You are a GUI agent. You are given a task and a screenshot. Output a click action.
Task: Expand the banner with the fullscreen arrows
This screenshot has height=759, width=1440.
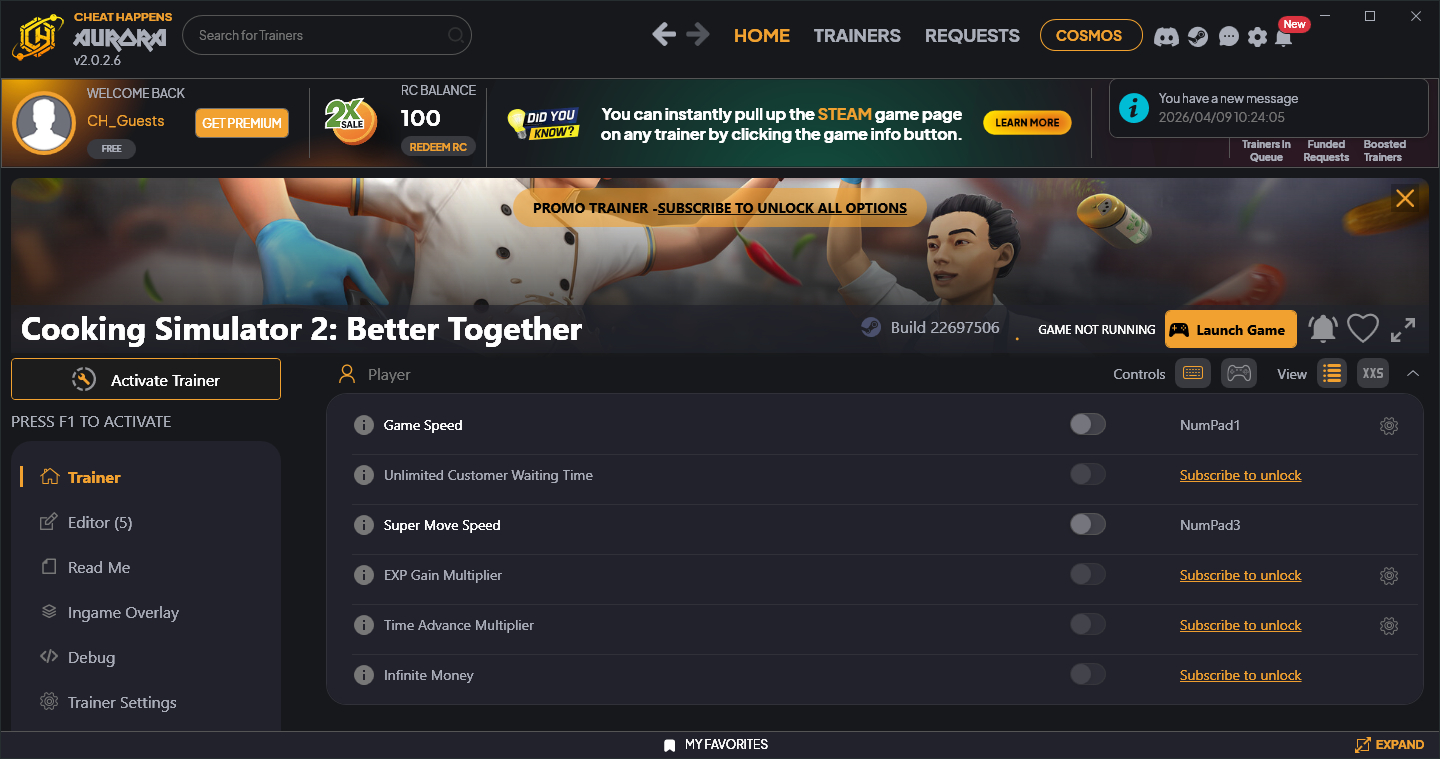(x=1403, y=329)
